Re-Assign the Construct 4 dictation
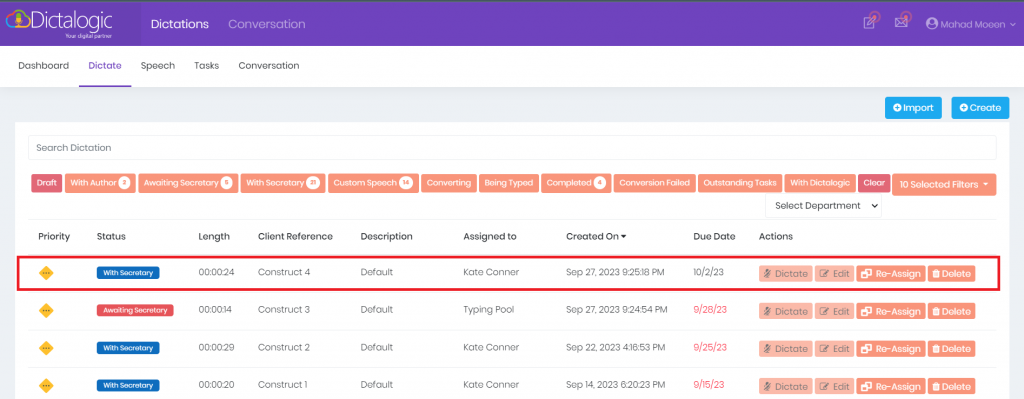 pos(891,274)
